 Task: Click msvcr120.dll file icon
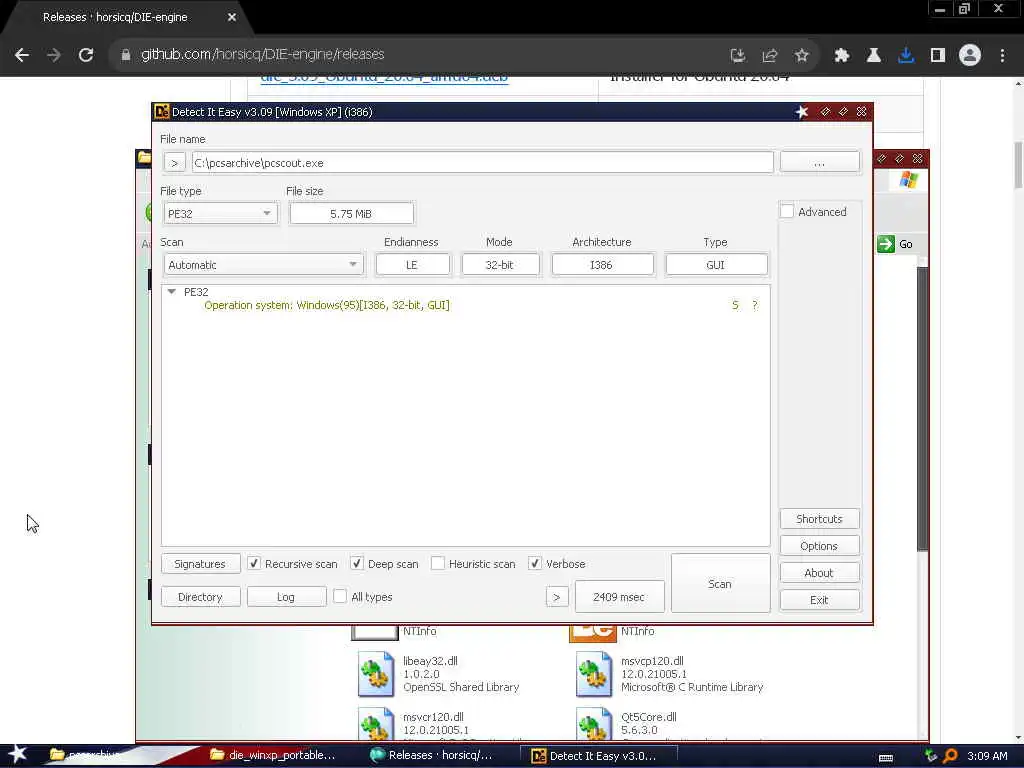[x=376, y=724]
